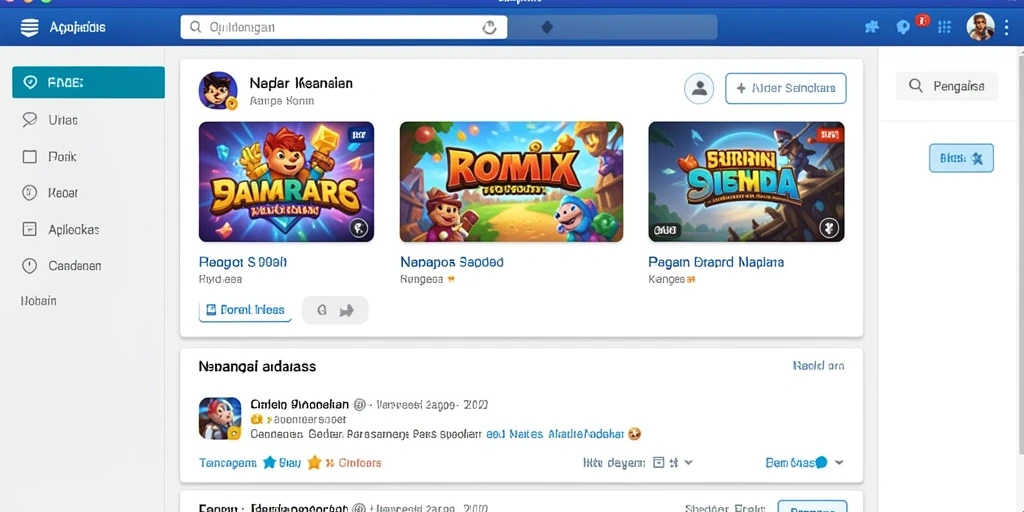Focus the top search input field
The width and height of the screenshot is (1024, 512).
[344, 27]
